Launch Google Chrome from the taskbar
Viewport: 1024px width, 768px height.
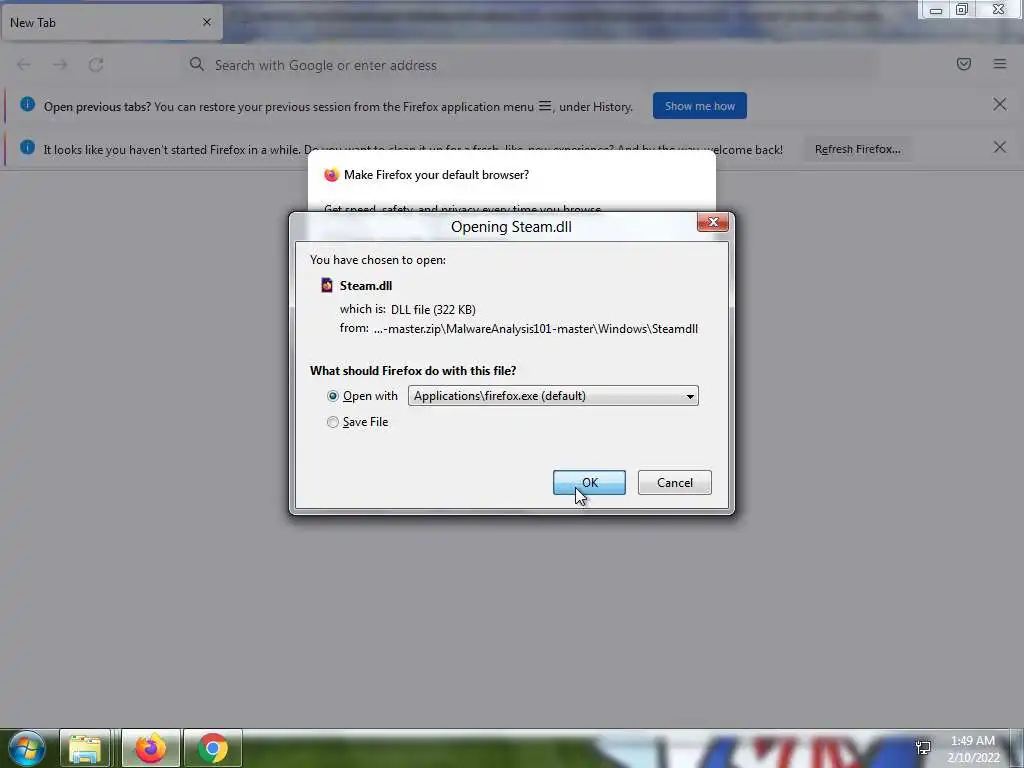click(213, 748)
